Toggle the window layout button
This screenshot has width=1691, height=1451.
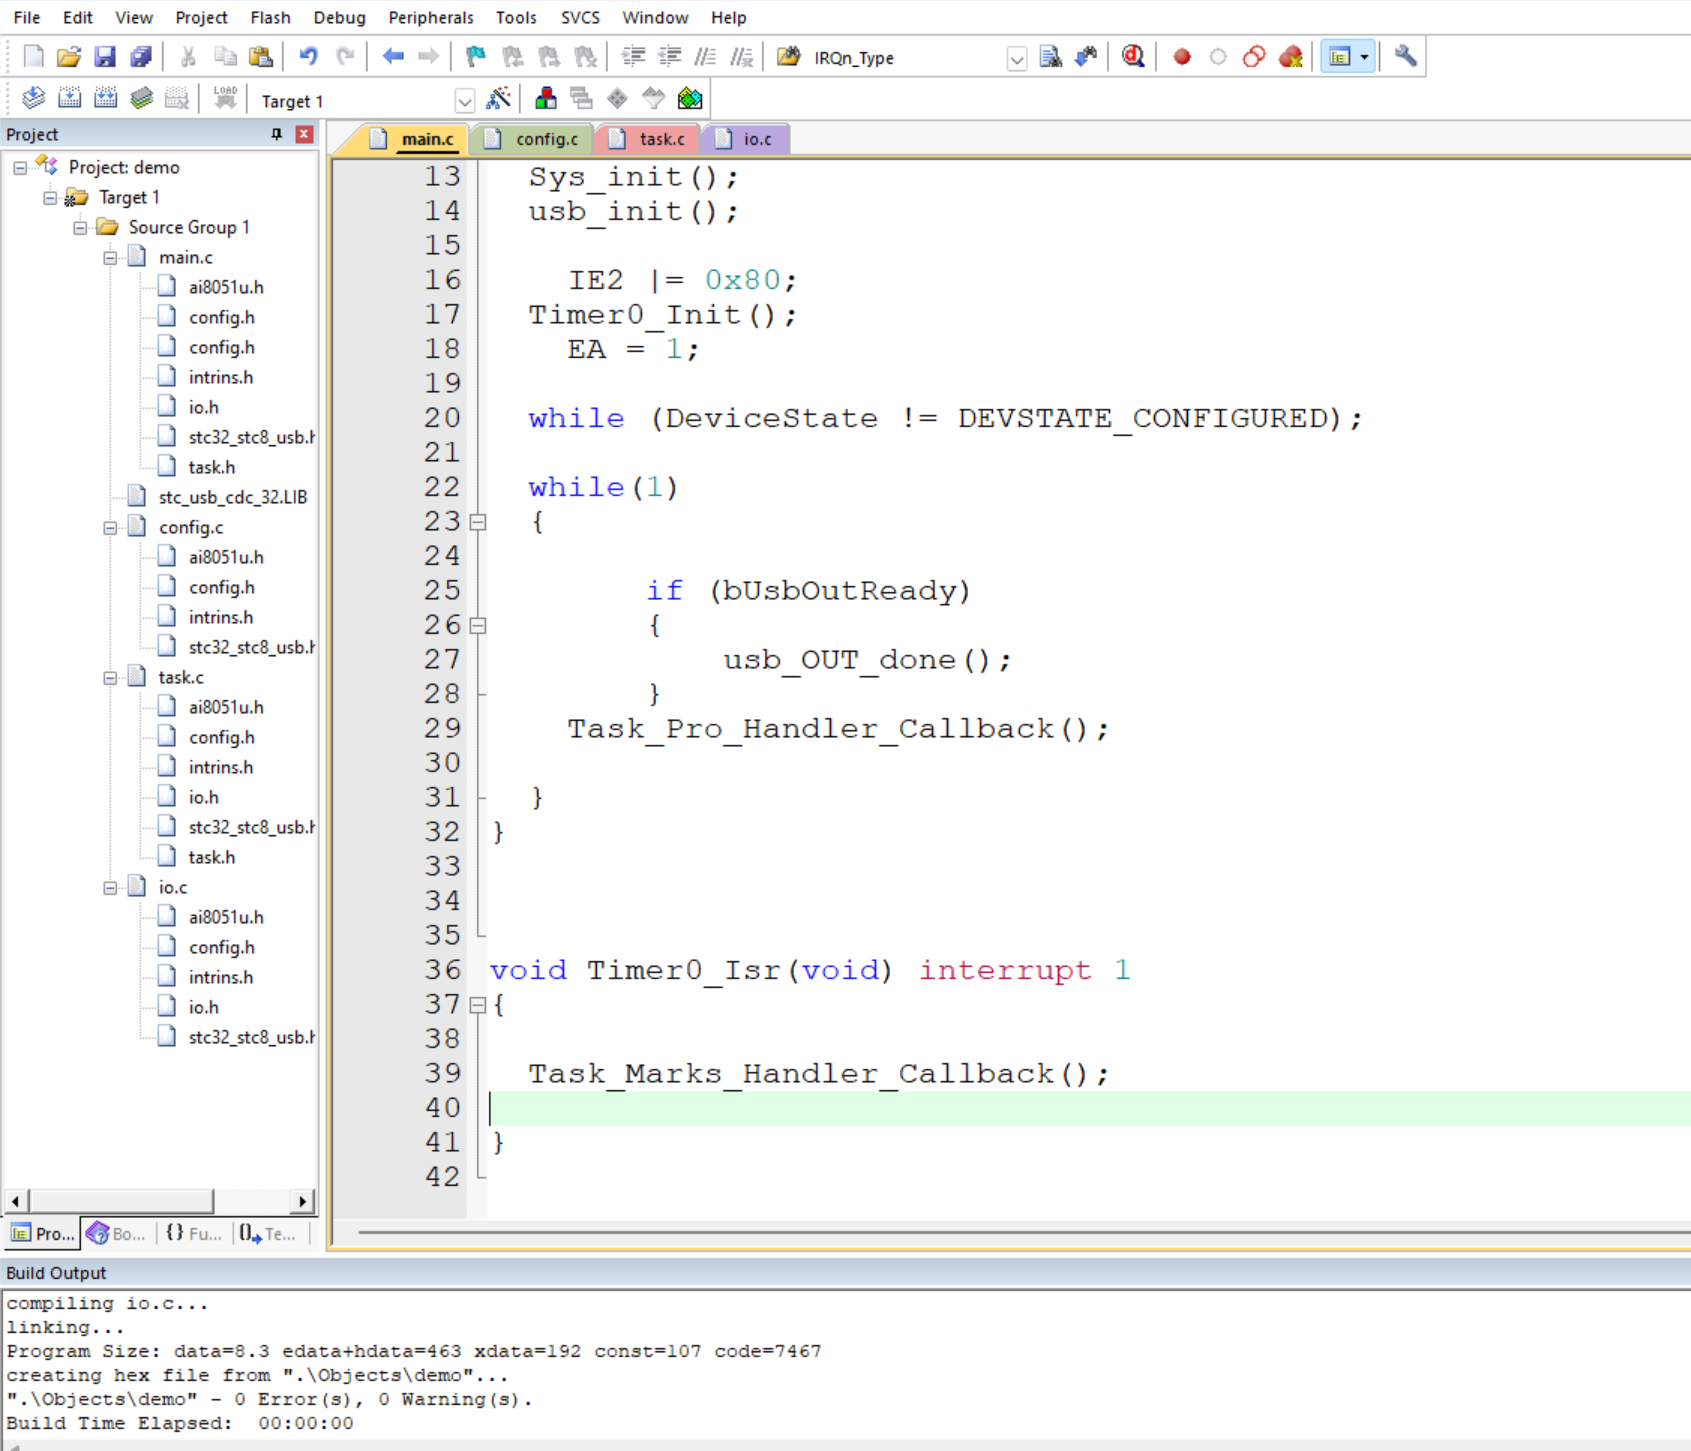(x=1340, y=57)
